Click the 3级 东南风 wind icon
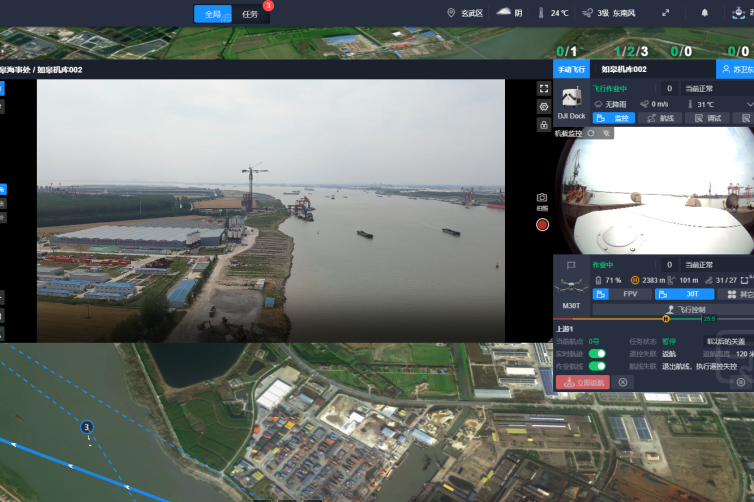 (x=588, y=13)
